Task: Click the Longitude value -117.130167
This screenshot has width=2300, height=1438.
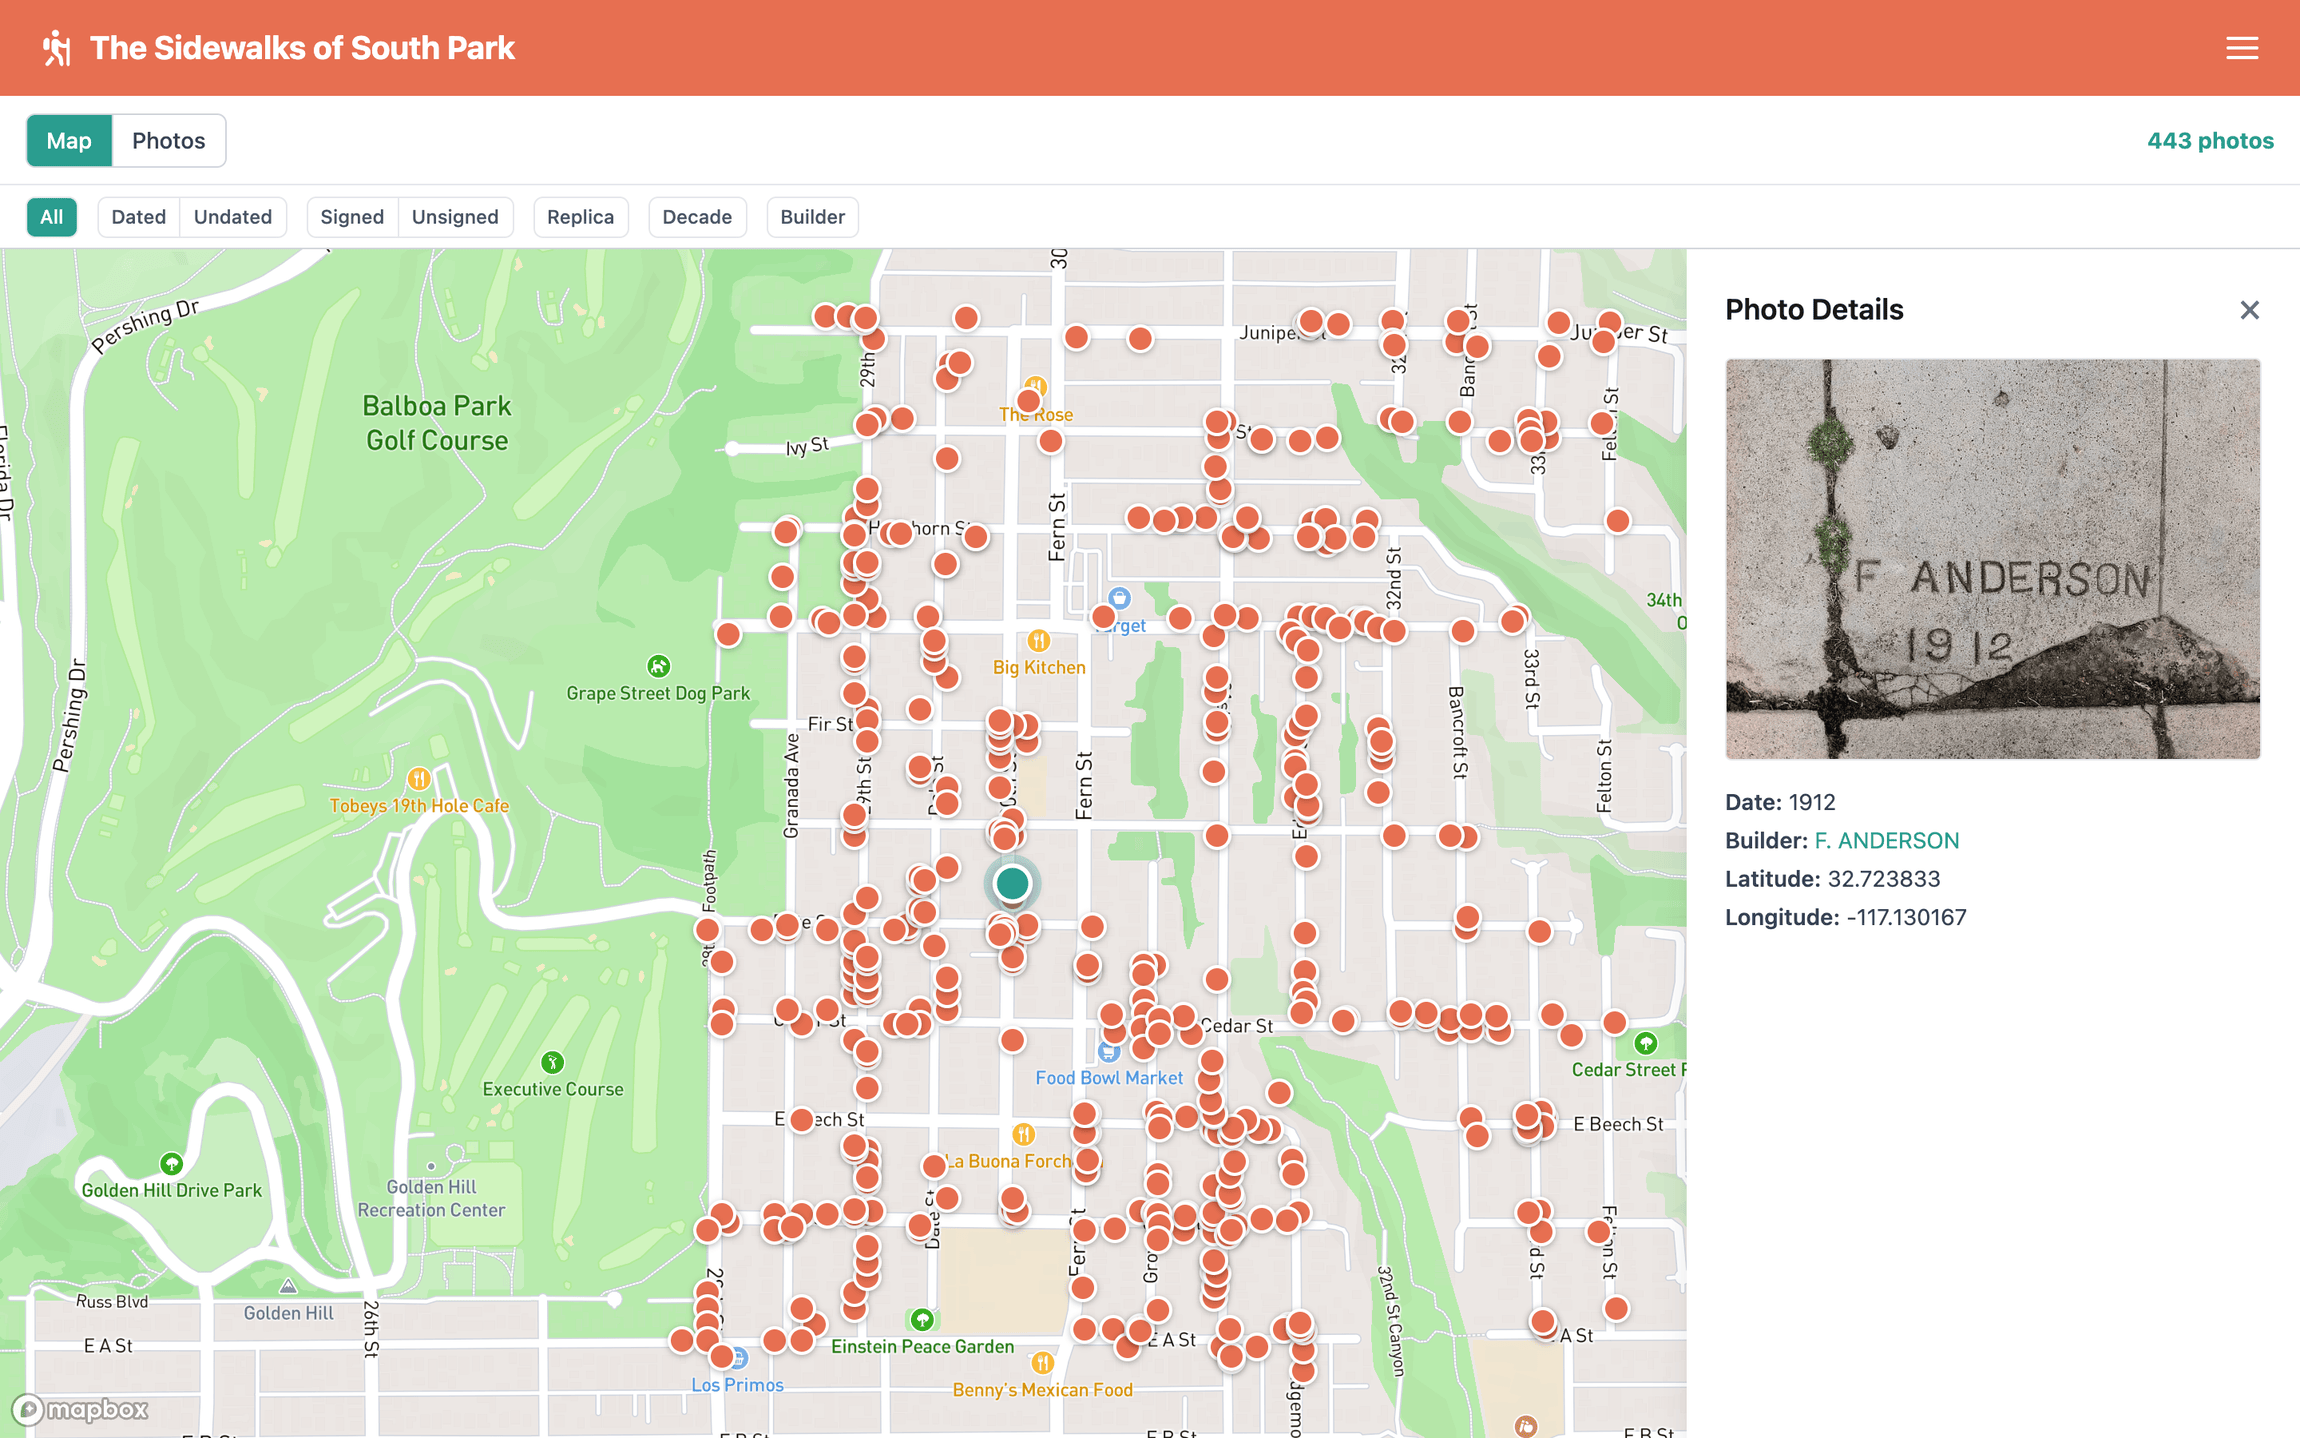Action: (x=1906, y=918)
